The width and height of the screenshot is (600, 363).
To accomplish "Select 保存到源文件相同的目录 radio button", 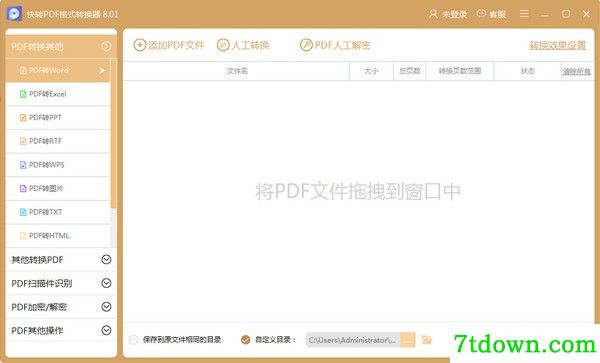I will click(x=134, y=340).
